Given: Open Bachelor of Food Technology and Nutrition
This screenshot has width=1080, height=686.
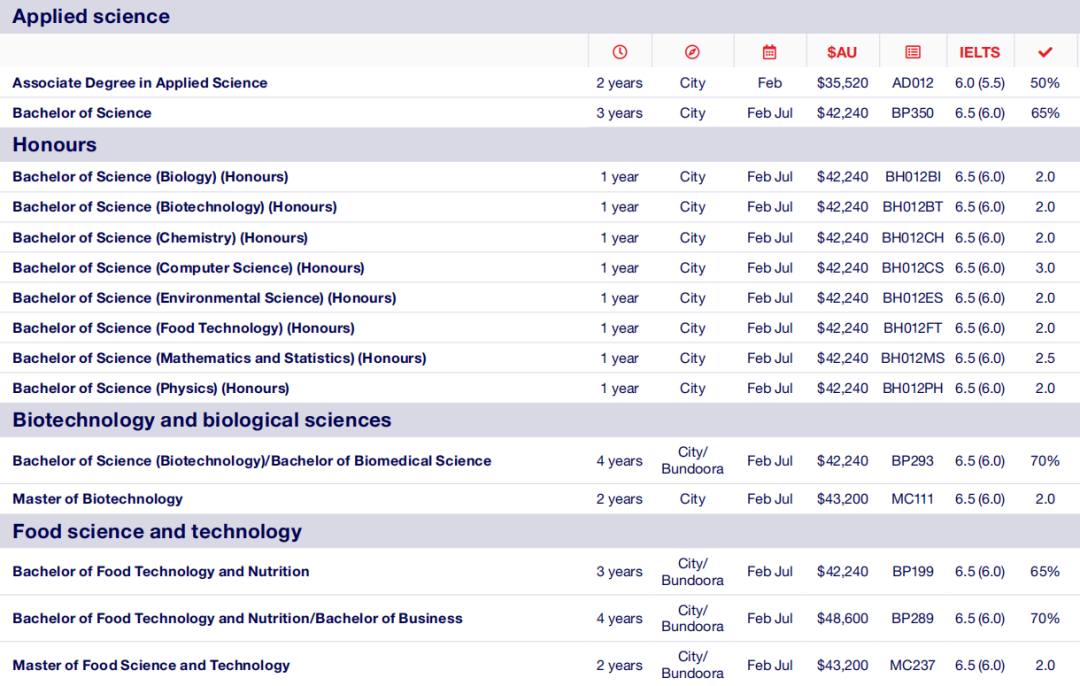Looking at the screenshot, I should (160, 572).
